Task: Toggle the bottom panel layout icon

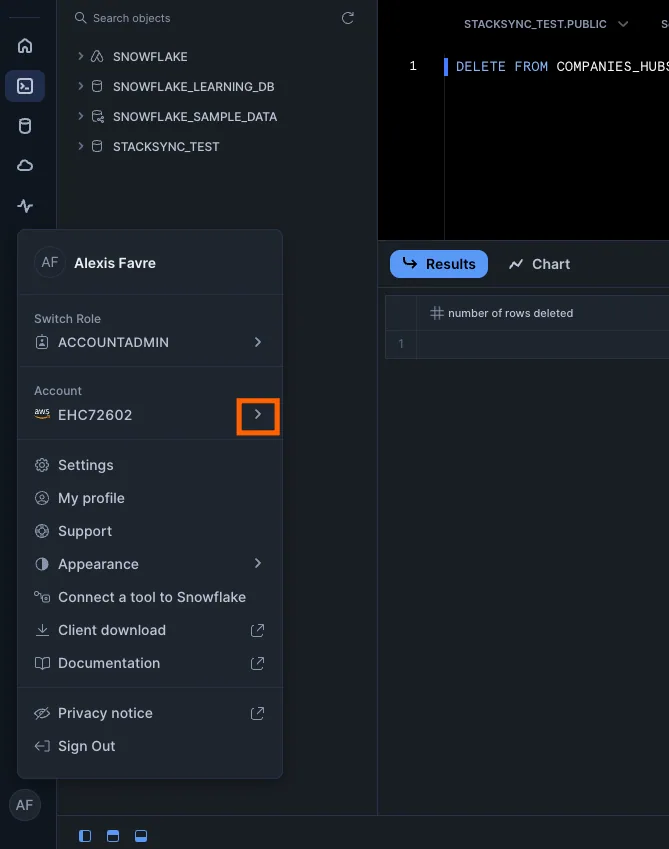Action: (141, 835)
